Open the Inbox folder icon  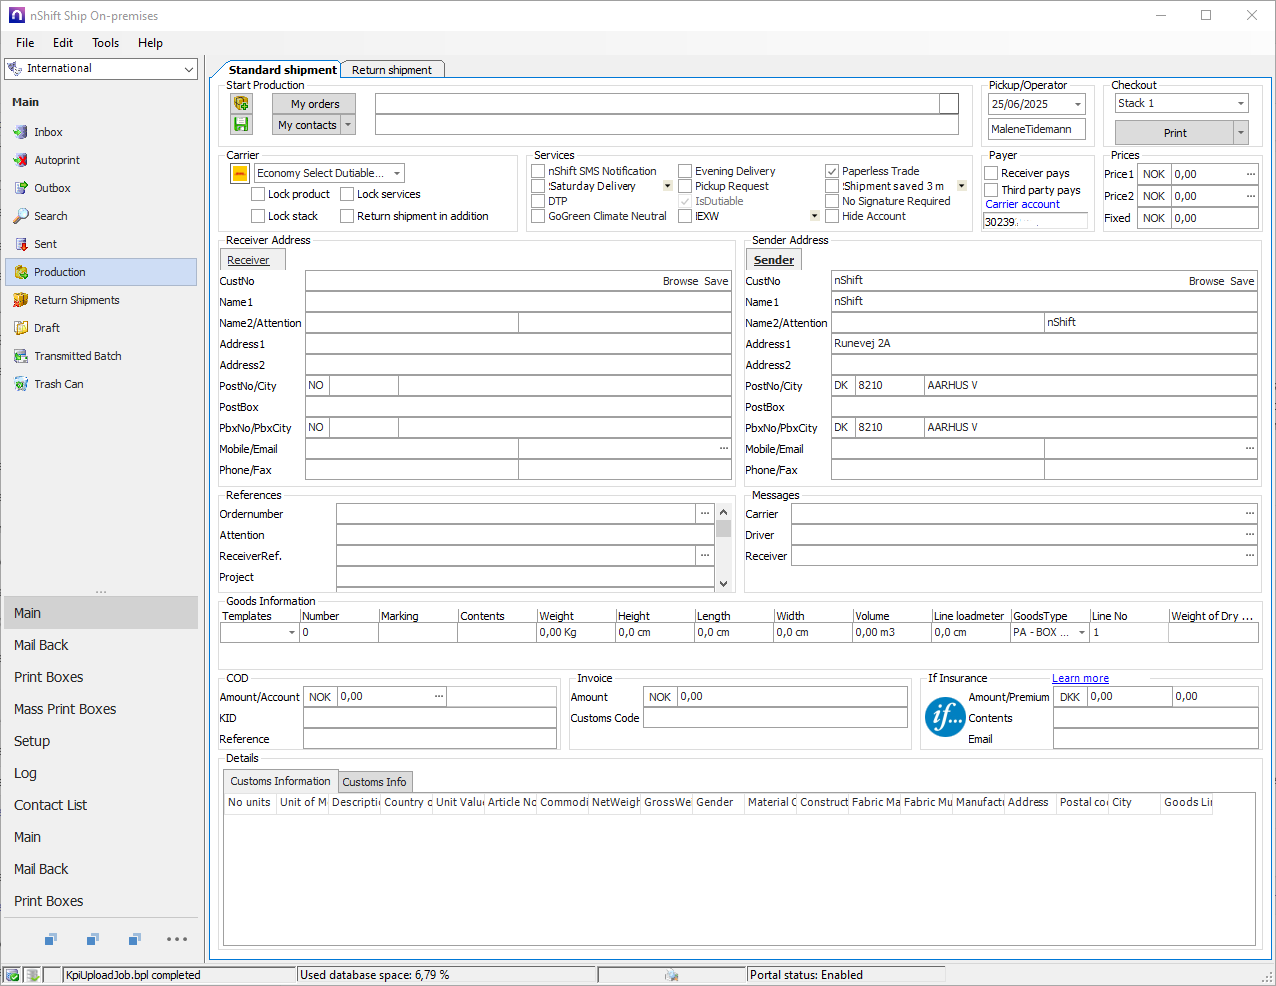[20, 132]
